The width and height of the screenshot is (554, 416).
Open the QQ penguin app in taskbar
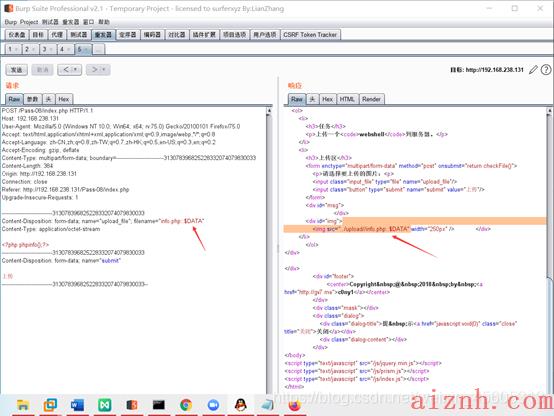coord(240,405)
